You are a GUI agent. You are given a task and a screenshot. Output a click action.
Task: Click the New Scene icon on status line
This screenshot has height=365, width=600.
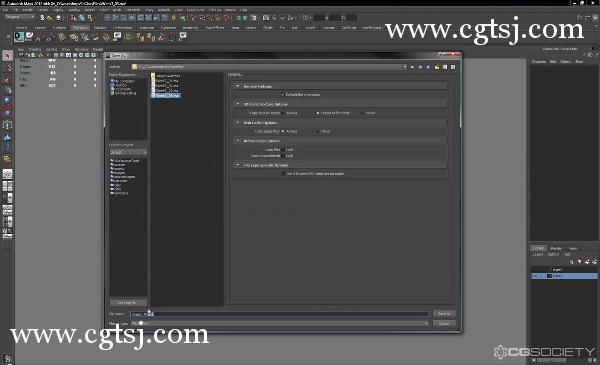click(42, 18)
